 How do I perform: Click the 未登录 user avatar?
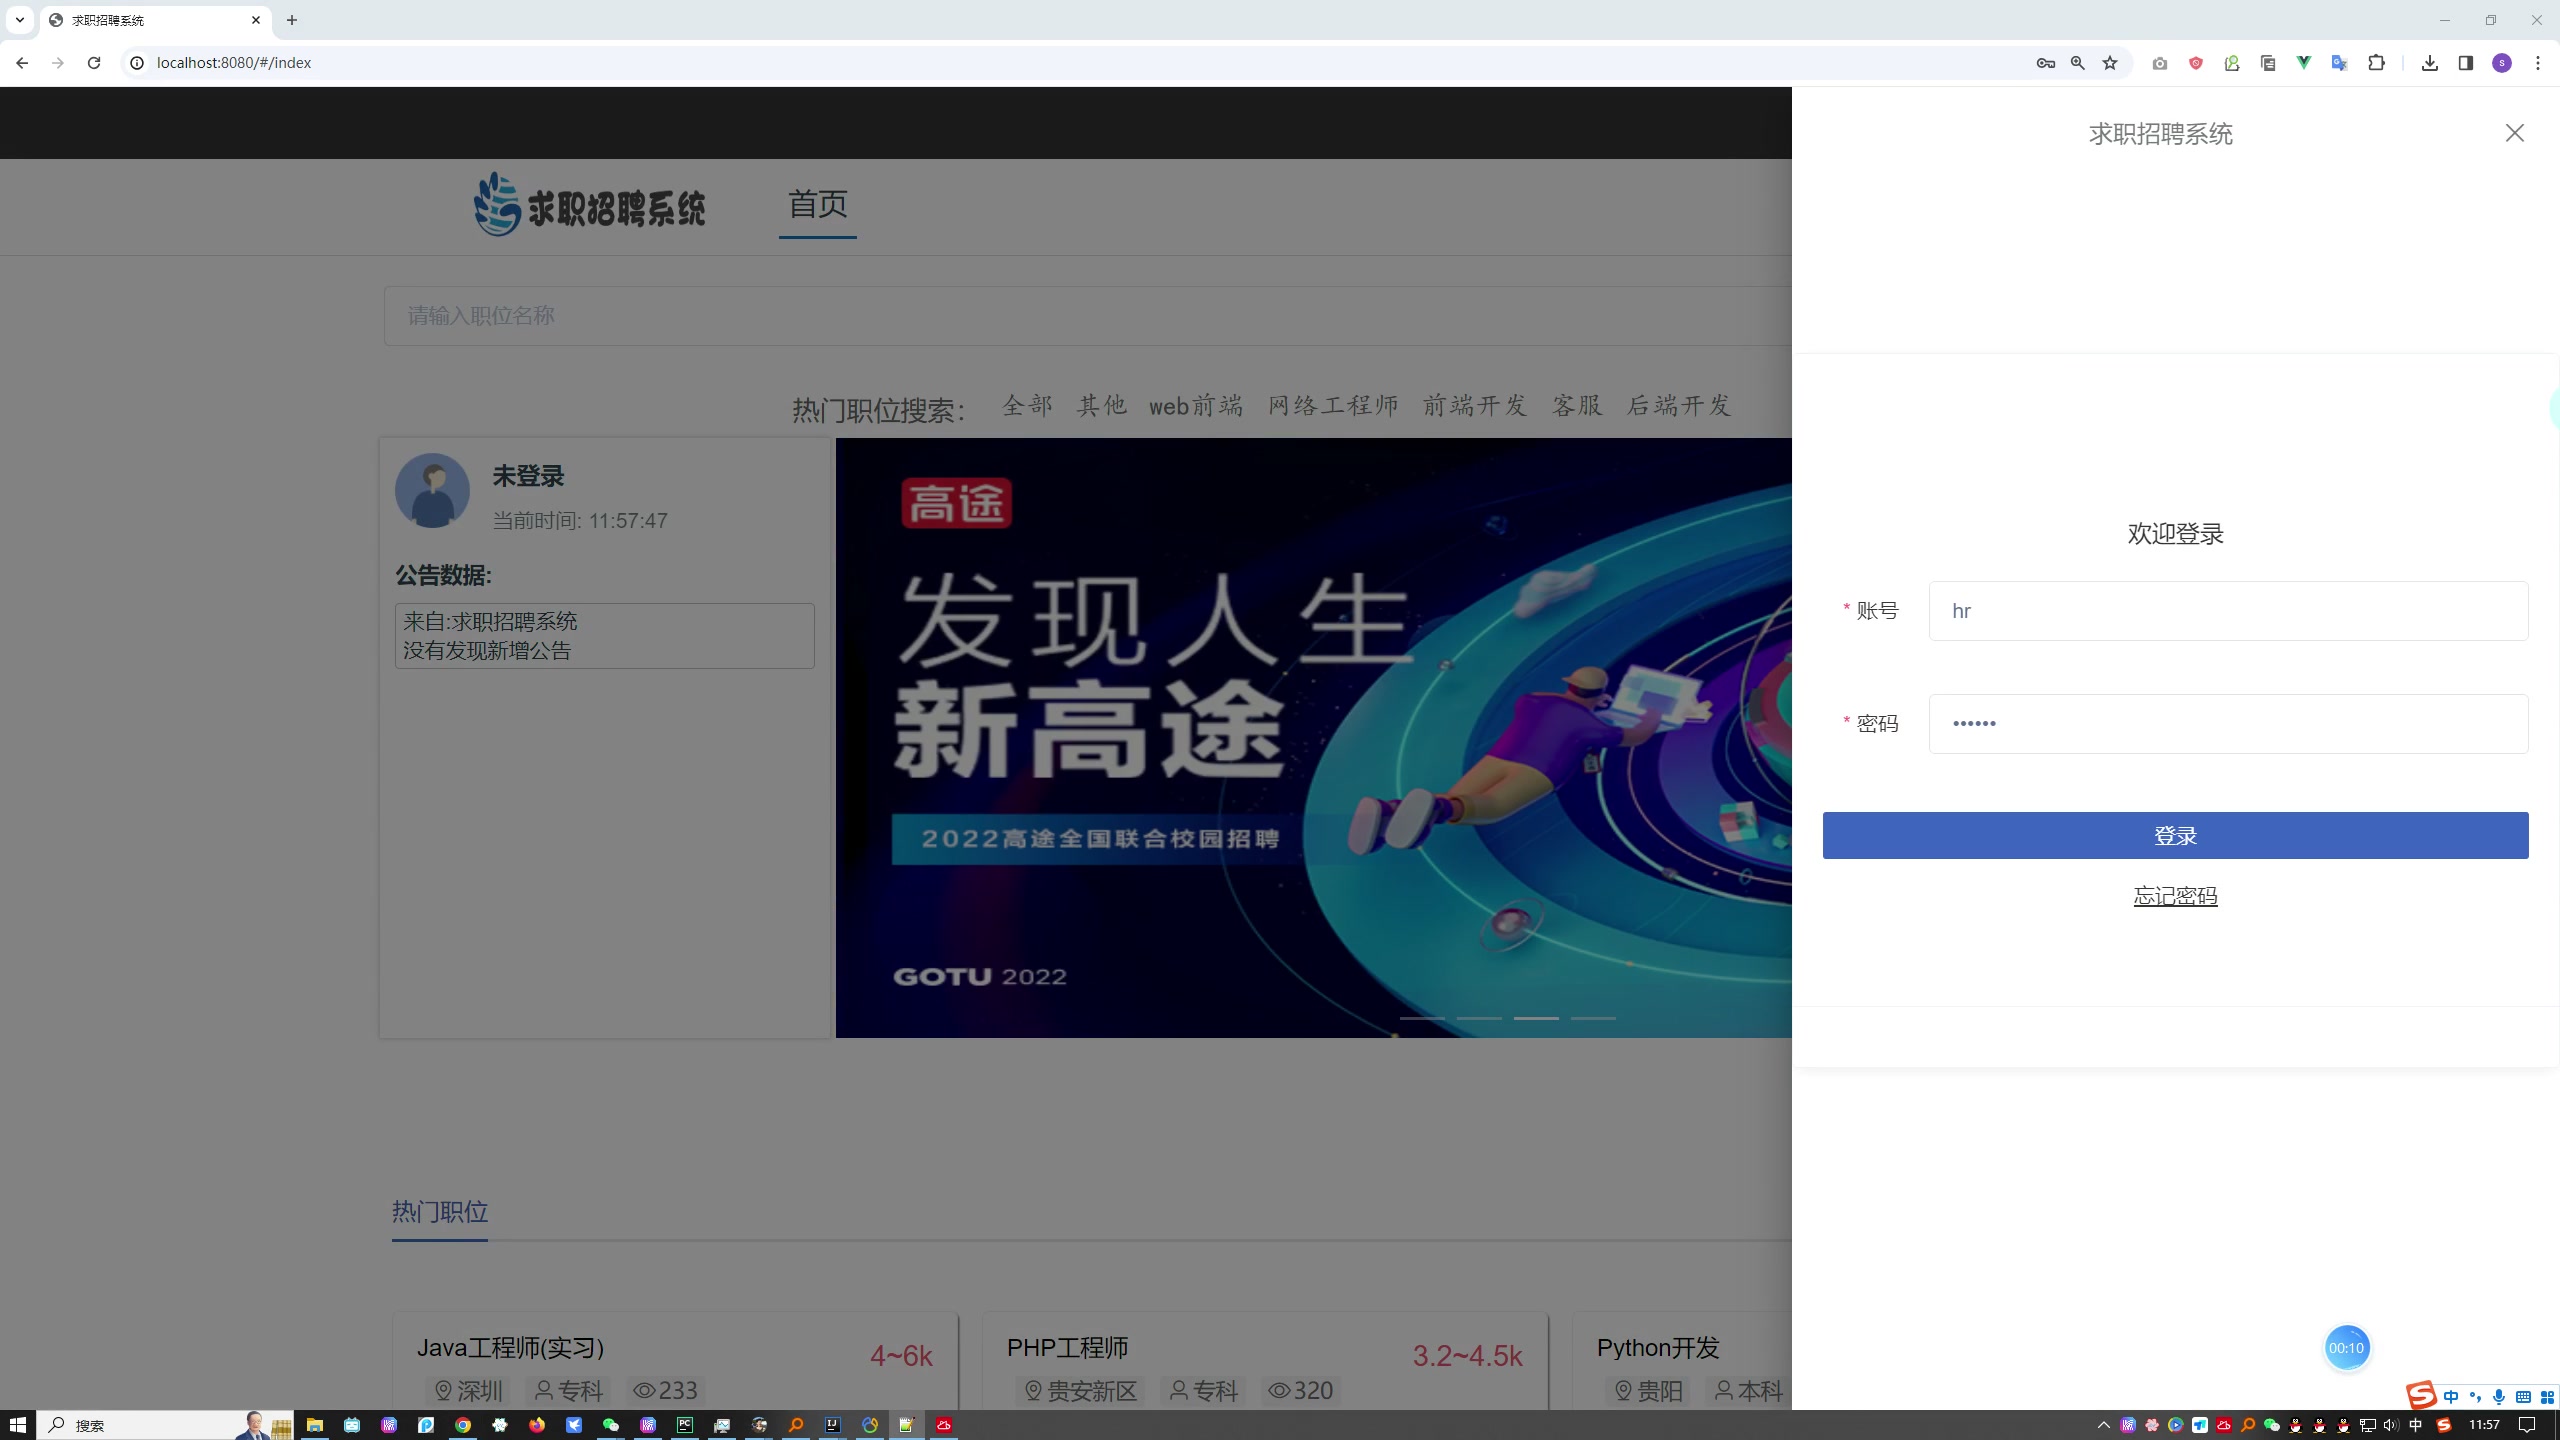[432, 491]
